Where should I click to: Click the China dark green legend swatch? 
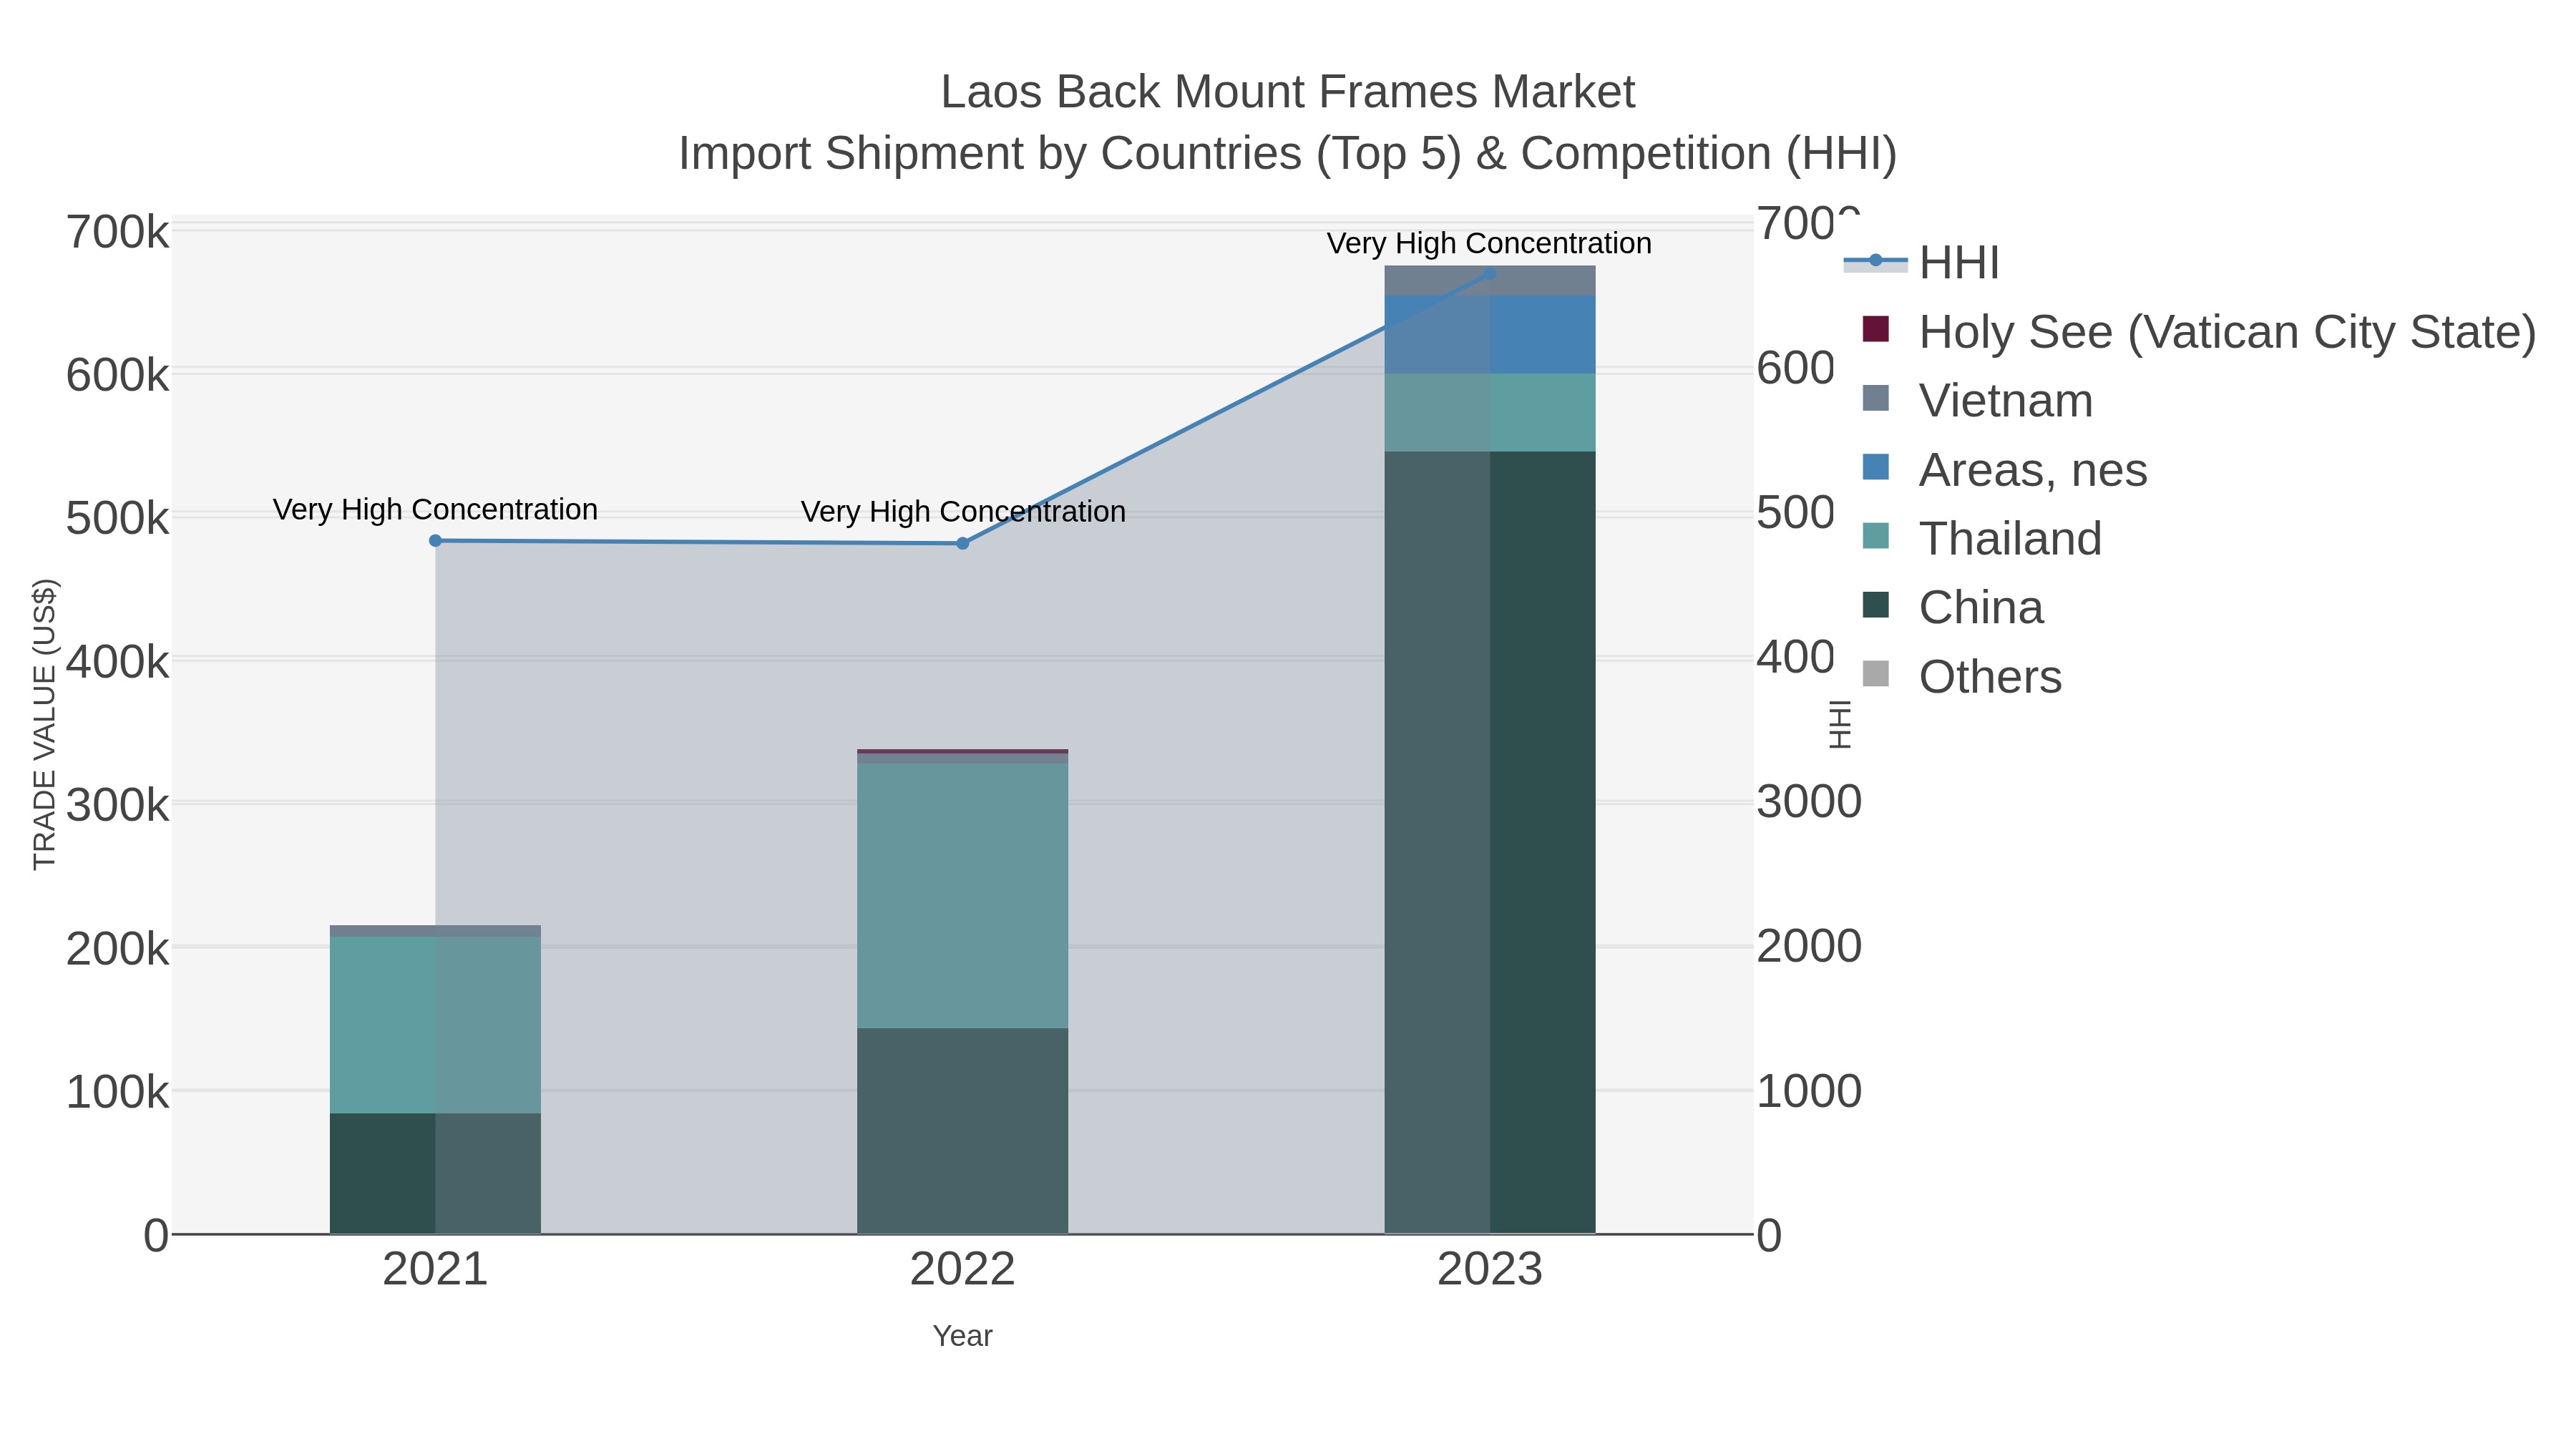pos(1876,604)
